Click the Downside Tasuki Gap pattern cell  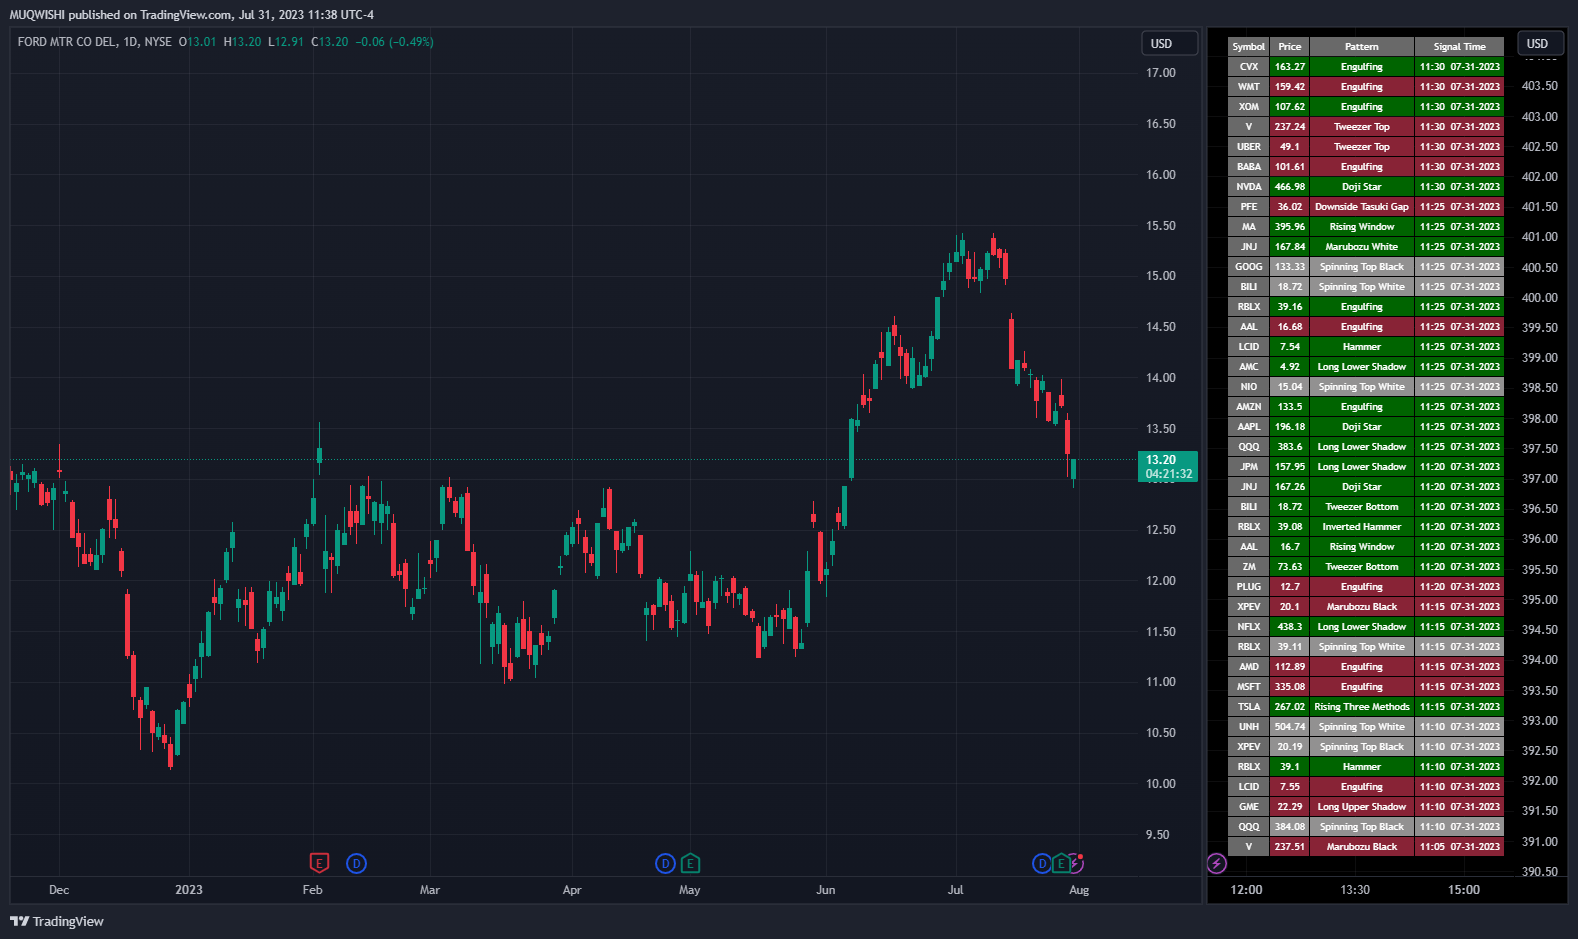click(1362, 207)
